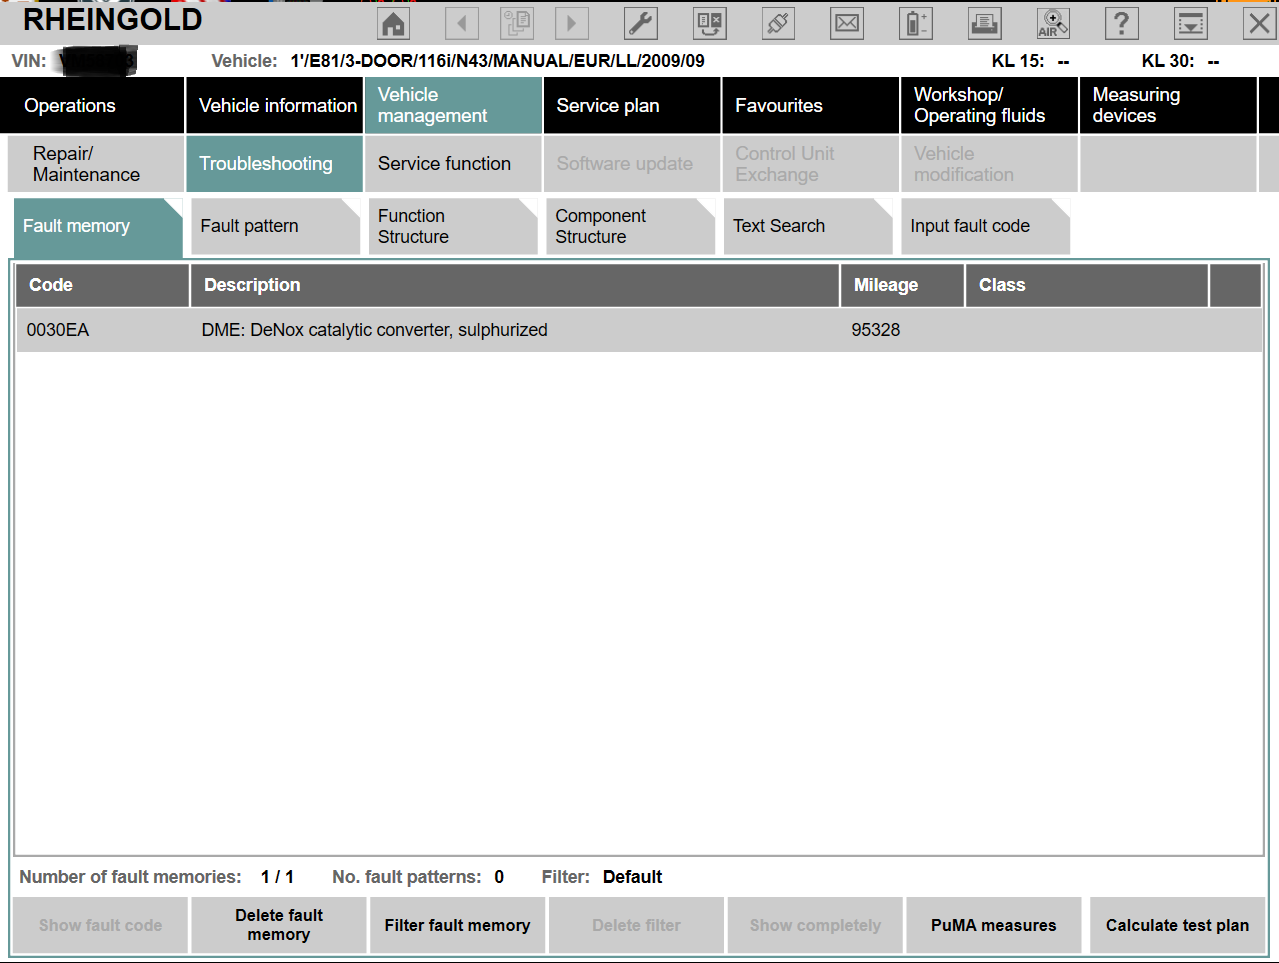Image resolution: width=1279 pixels, height=963 pixels.
Task: Click the battery status icon
Action: [x=915, y=23]
